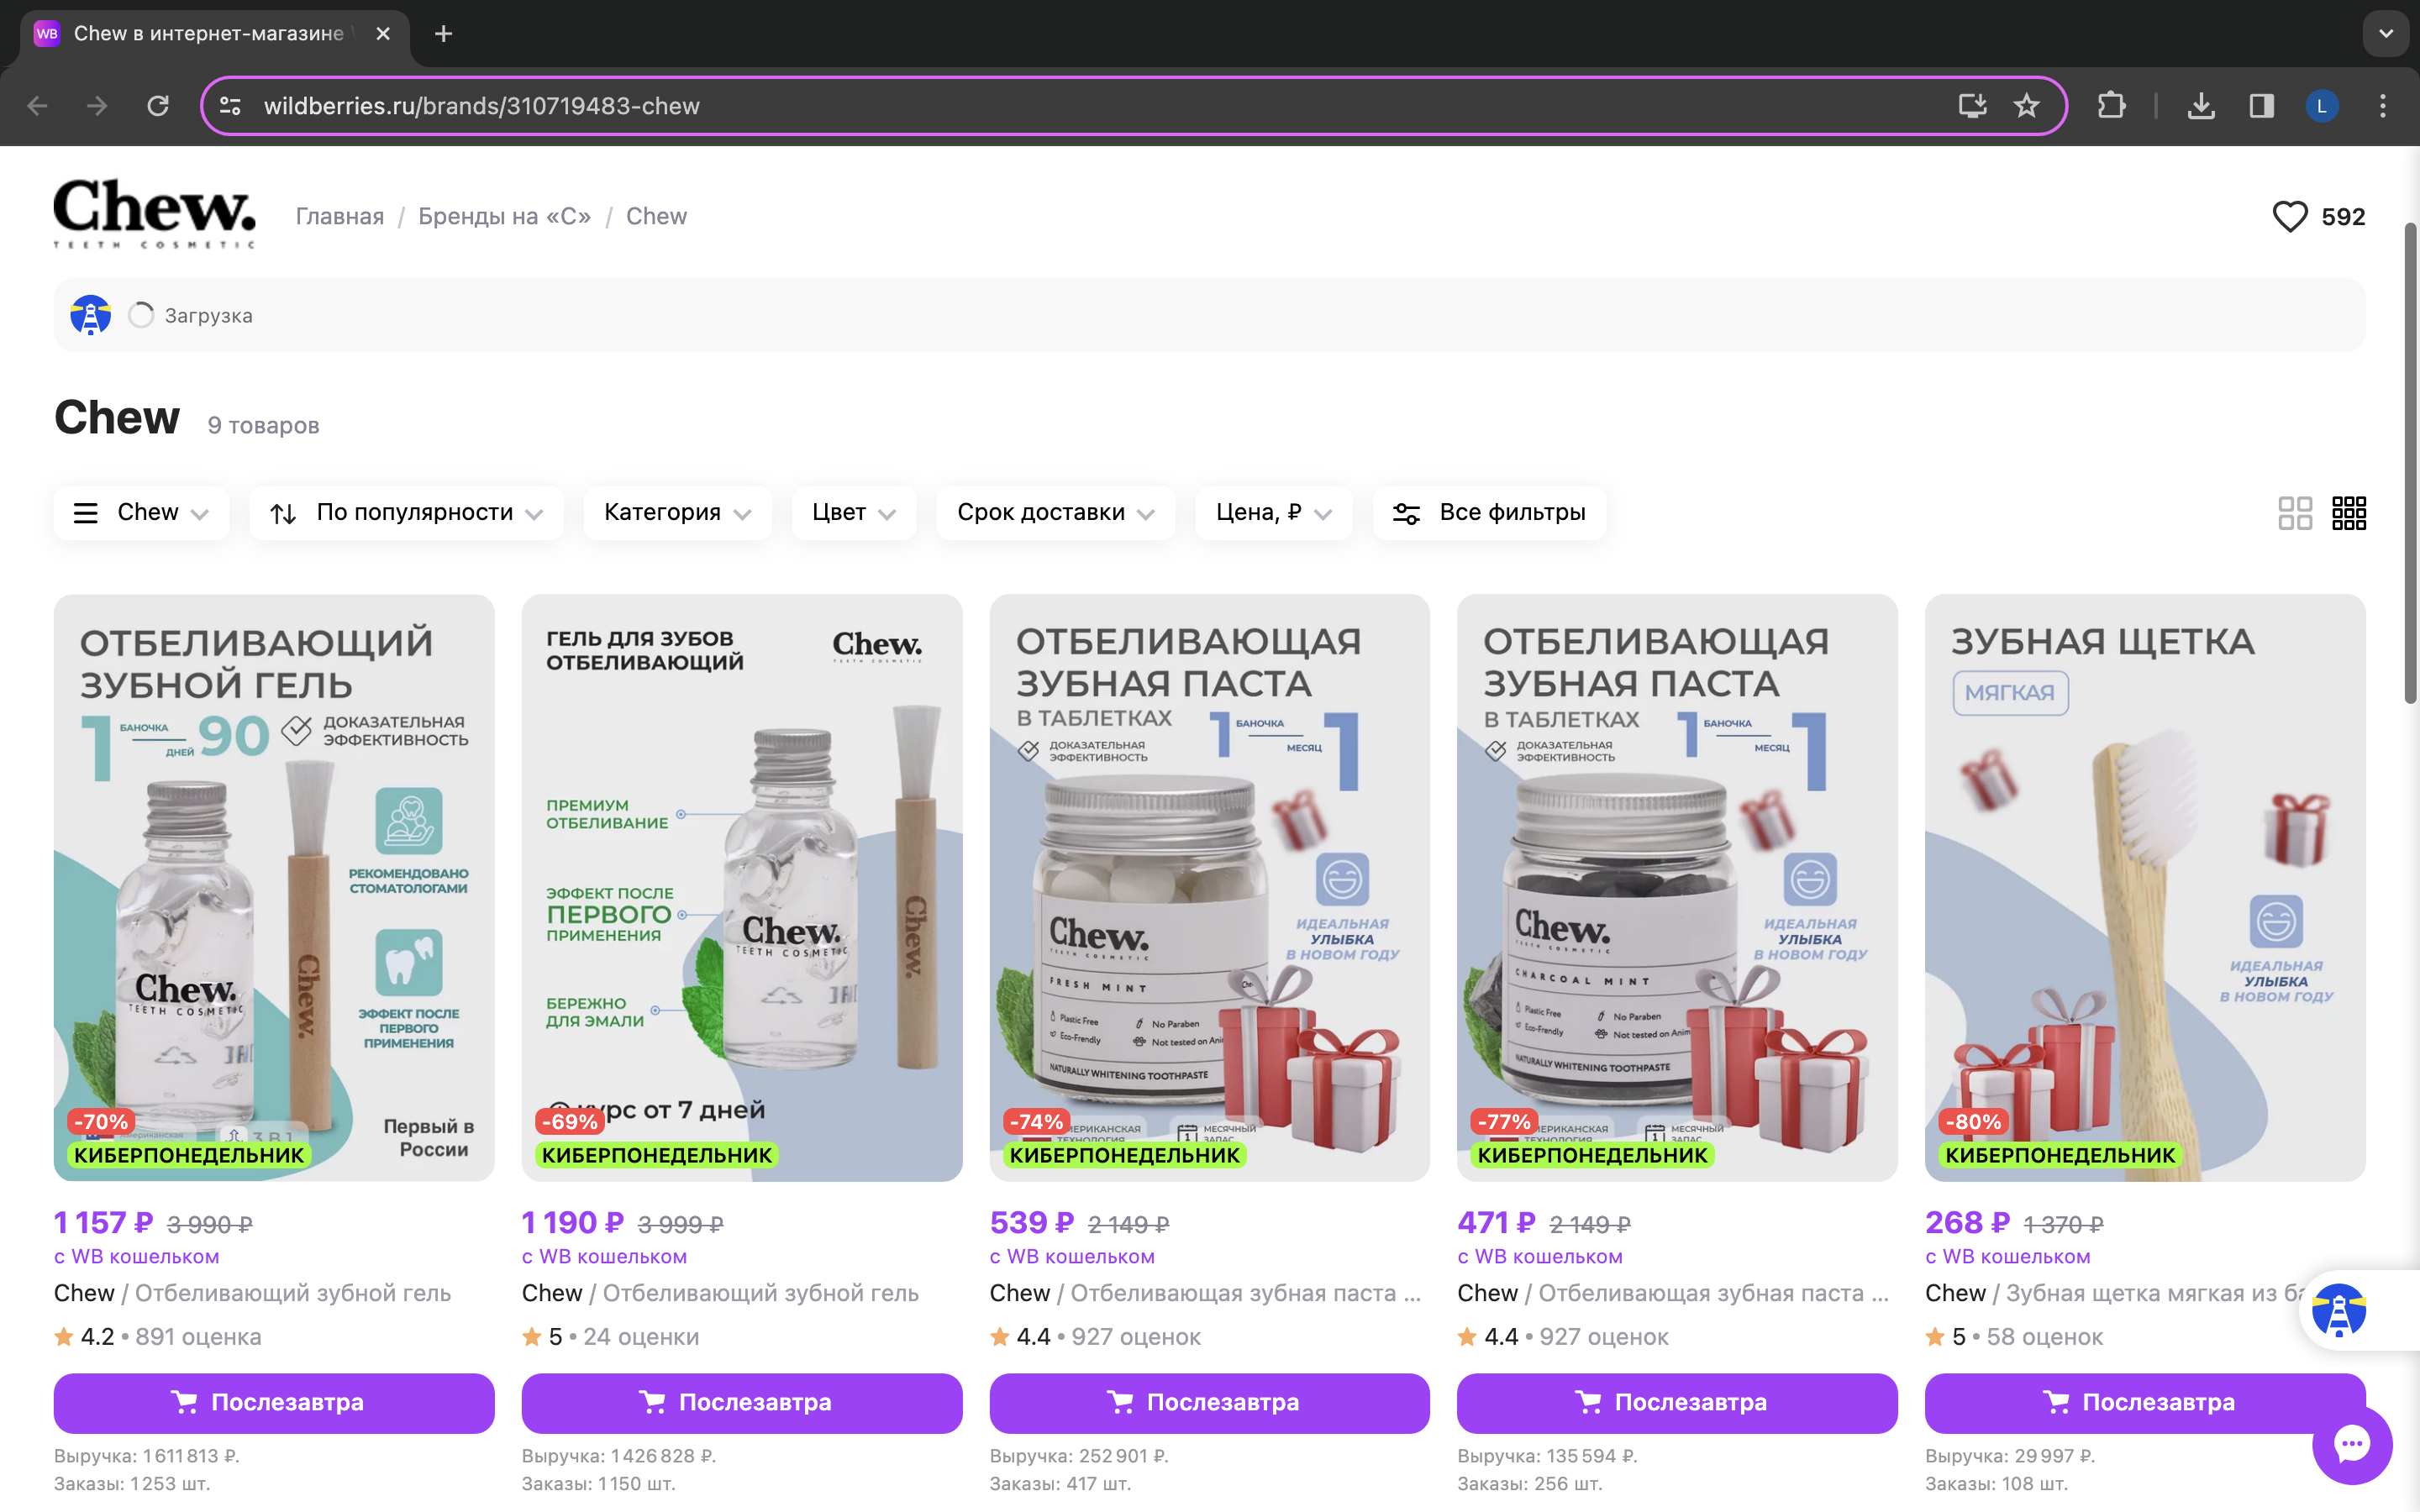Click the install app icon in address bar
The height and width of the screenshot is (1512, 2420).
1972,106
